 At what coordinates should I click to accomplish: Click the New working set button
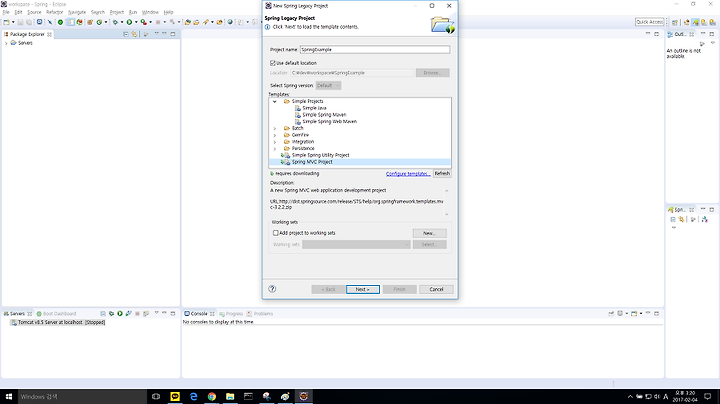(429, 233)
